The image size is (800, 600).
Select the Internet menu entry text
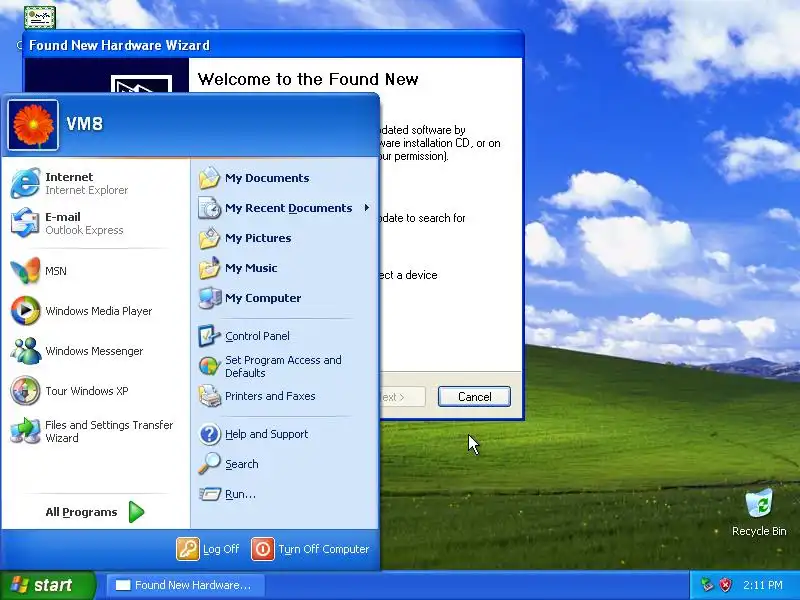[x=69, y=177]
